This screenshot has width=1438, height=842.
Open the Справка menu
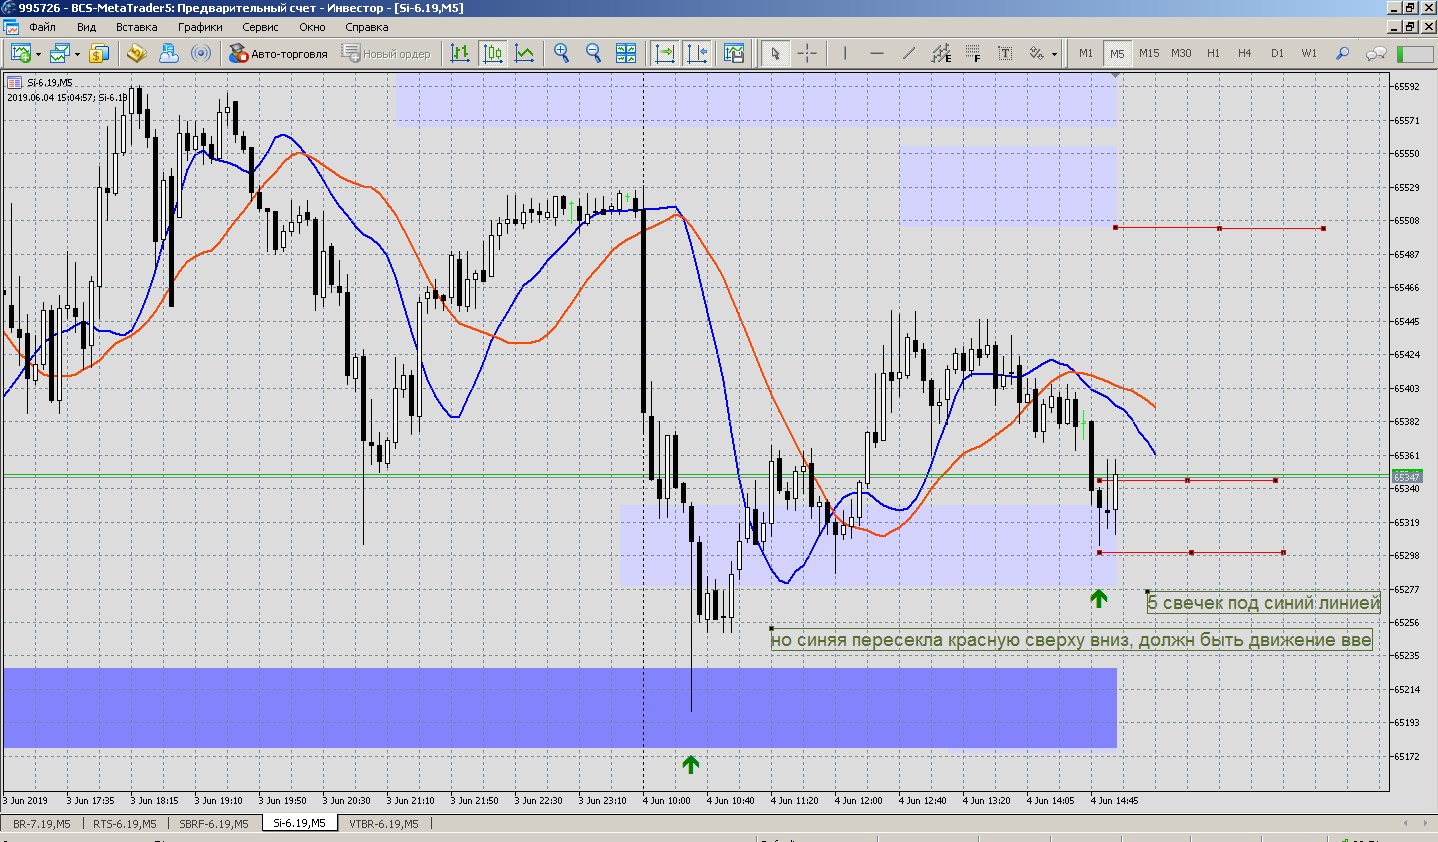click(366, 27)
